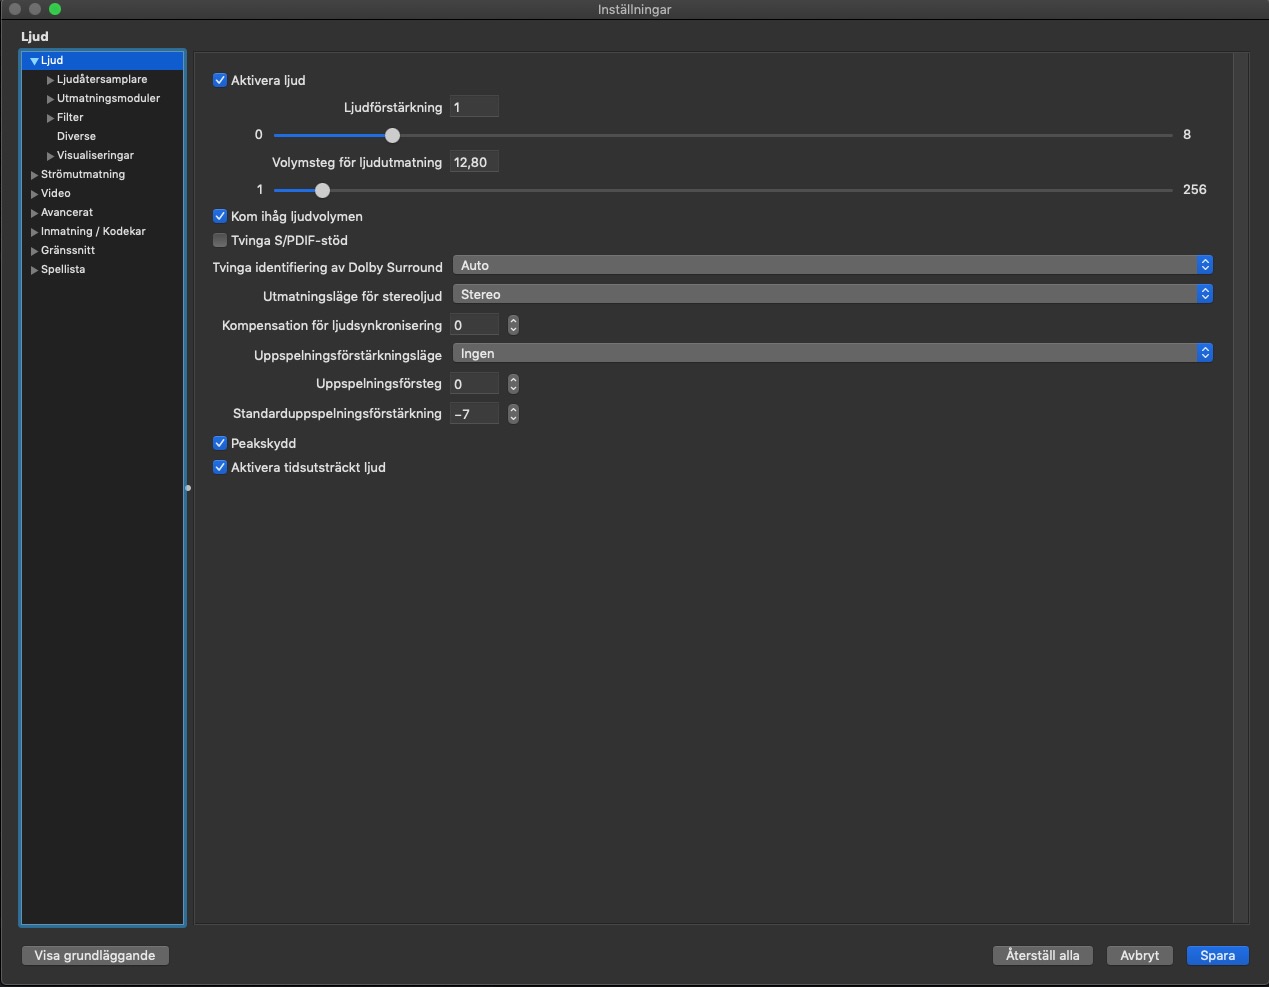The height and width of the screenshot is (987, 1269).
Task: Expand the Spellista tree arrow
Action: coord(34,270)
